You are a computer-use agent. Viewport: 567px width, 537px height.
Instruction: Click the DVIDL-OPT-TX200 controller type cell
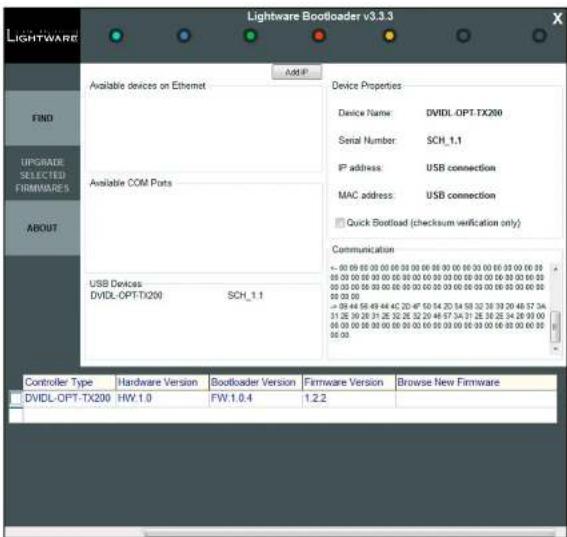(x=69, y=399)
